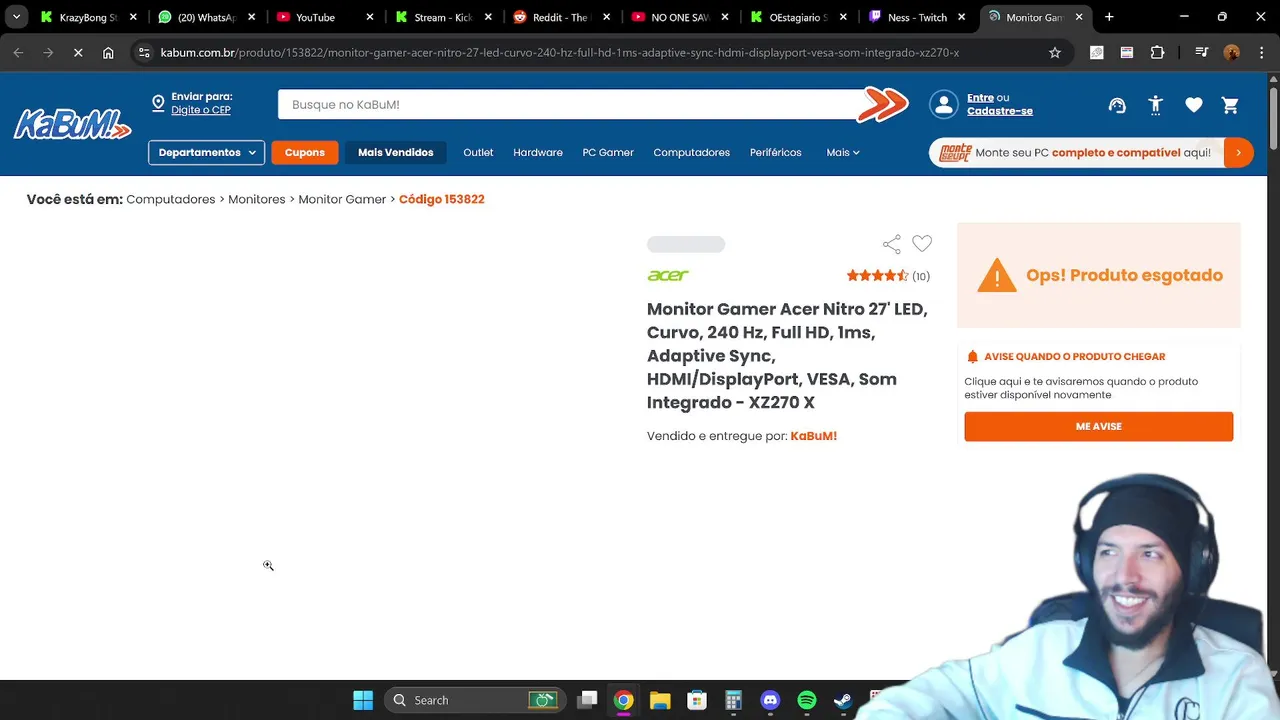1280x720 pixels.
Task: Click the location pin icon beside Enviar para
Action: pyautogui.click(x=158, y=103)
